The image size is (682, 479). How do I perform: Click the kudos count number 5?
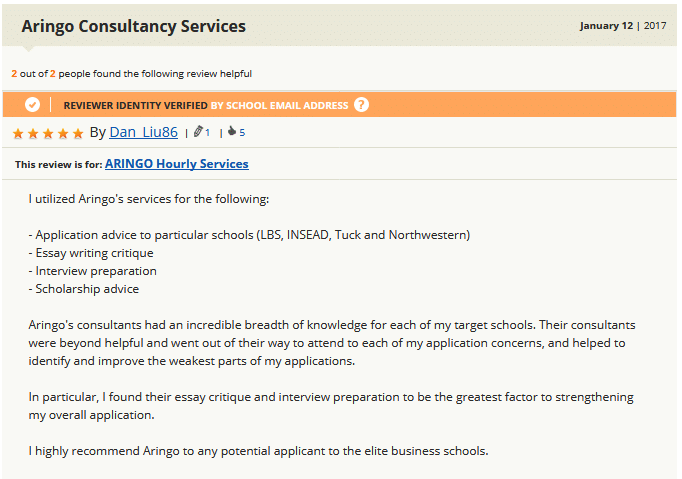(242, 133)
